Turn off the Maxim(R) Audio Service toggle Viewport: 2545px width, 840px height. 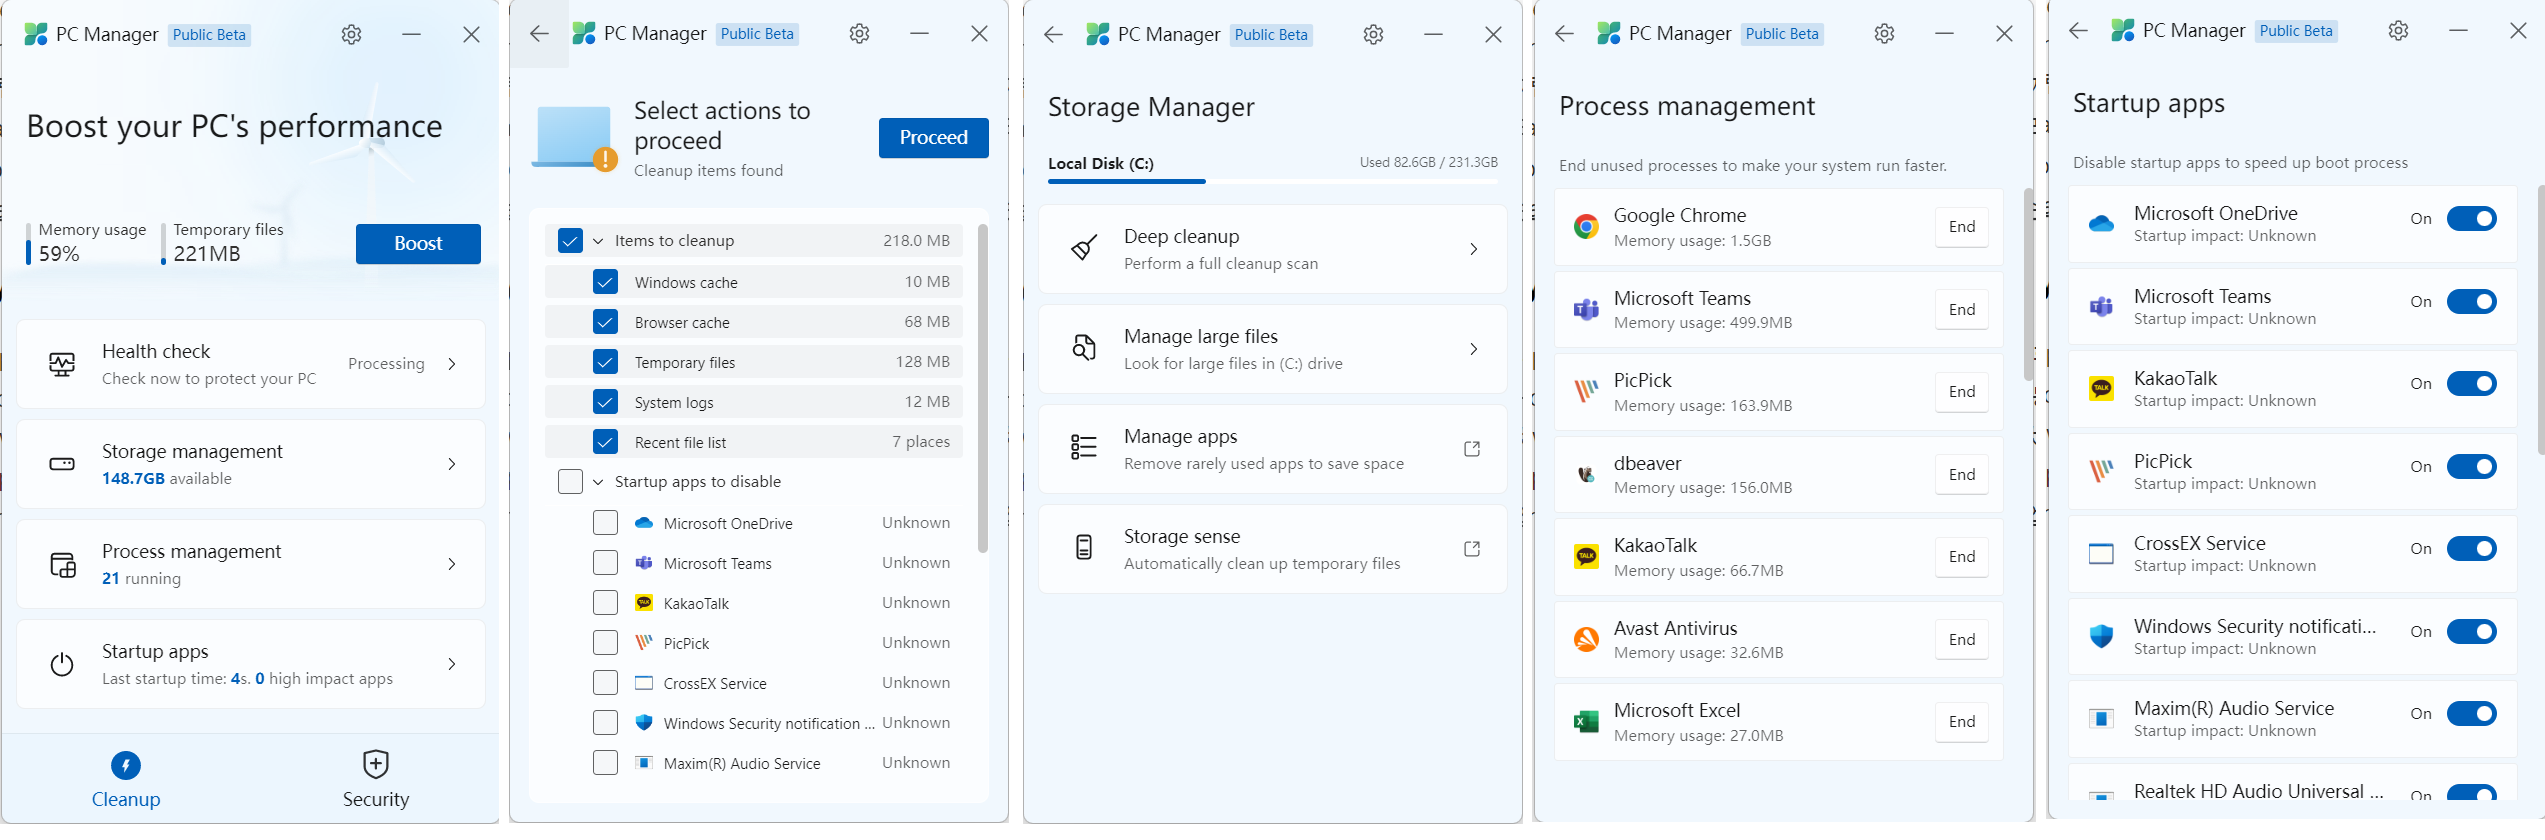[x=2471, y=713]
